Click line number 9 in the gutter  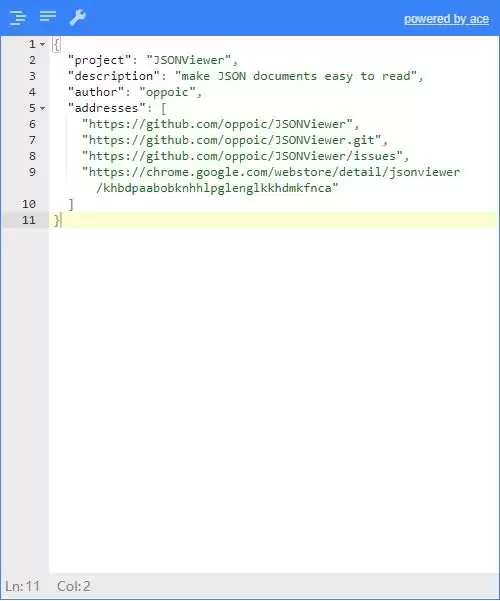coord(32,172)
